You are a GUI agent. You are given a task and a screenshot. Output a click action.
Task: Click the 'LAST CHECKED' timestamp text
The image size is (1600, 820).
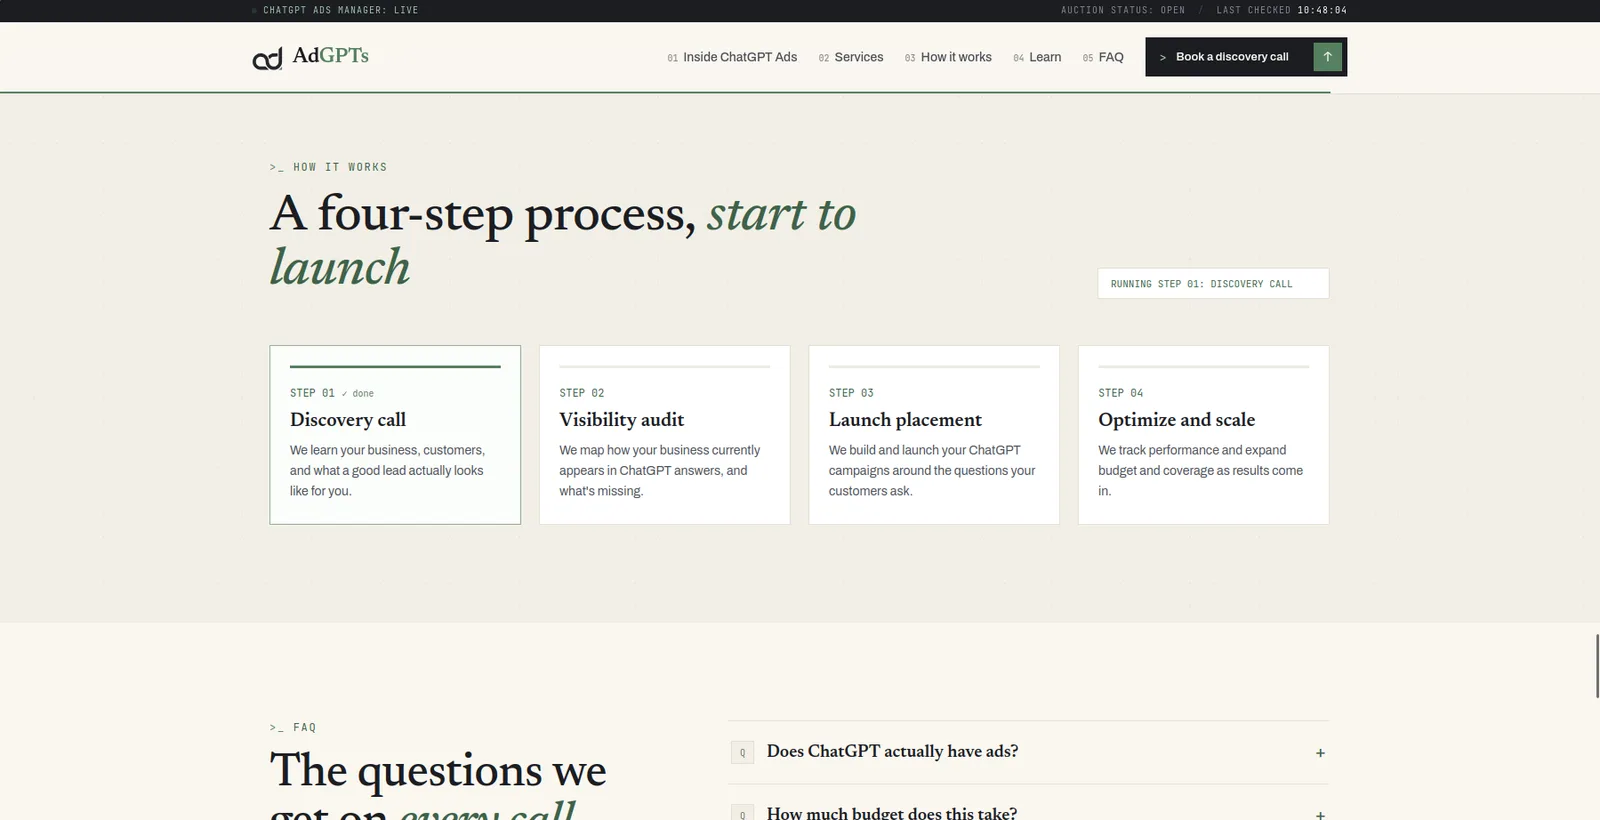1282,10
